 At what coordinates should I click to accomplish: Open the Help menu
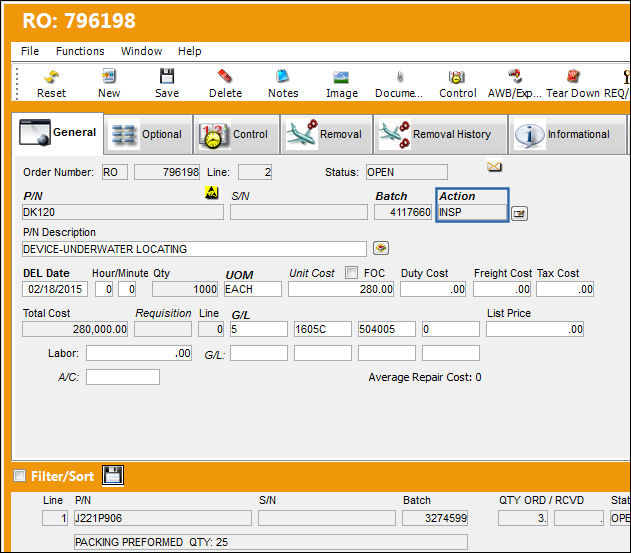click(190, 51)
